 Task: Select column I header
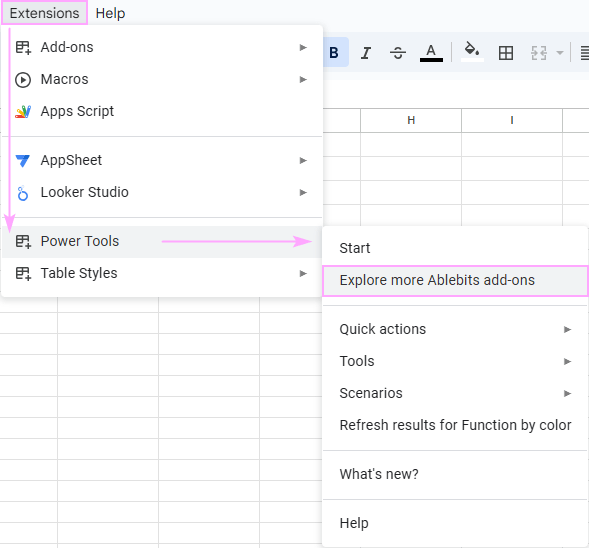pos(512,121)
